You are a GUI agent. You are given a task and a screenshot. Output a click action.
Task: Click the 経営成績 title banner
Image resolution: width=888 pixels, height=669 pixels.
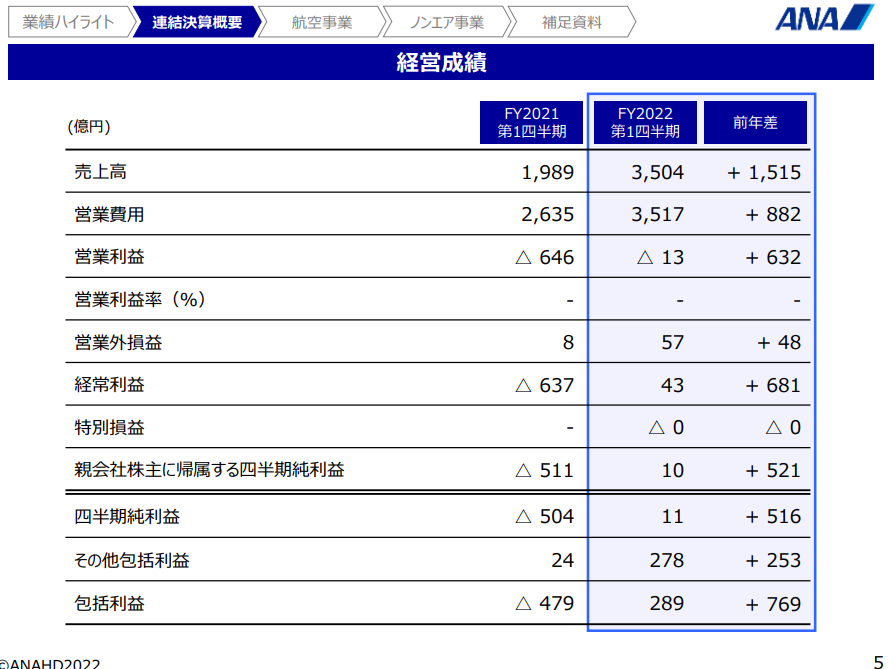pos(441,63)
